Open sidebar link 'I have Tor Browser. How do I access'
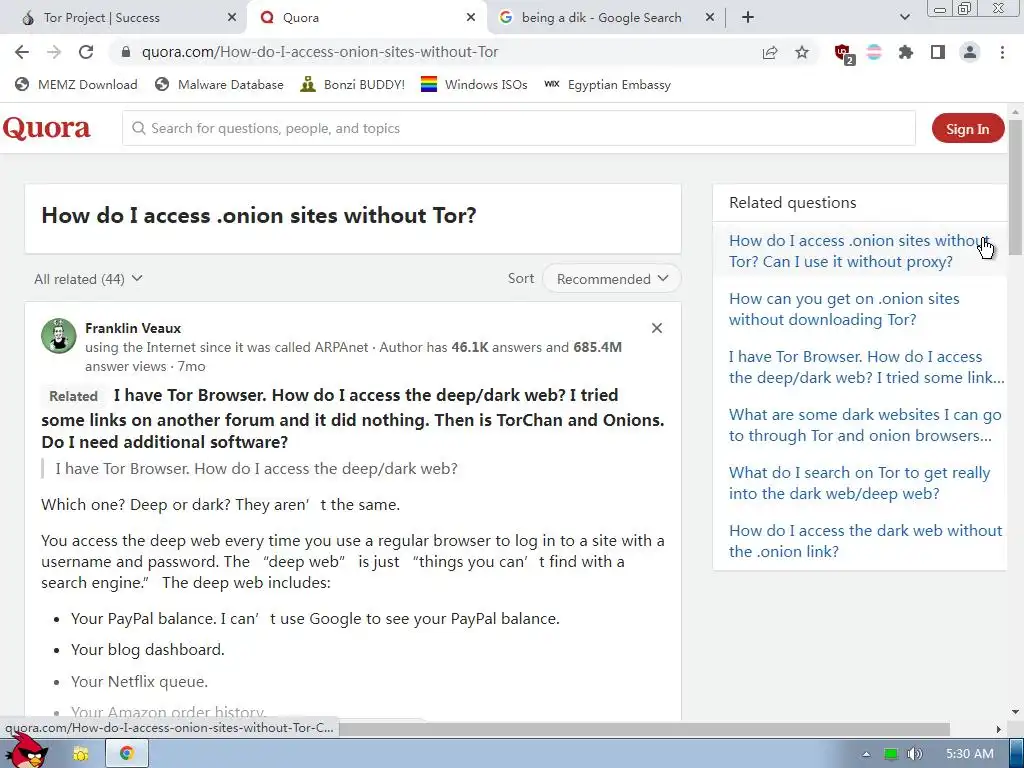Viewport: 1024px width, 768px height. (x=867, y=367)
